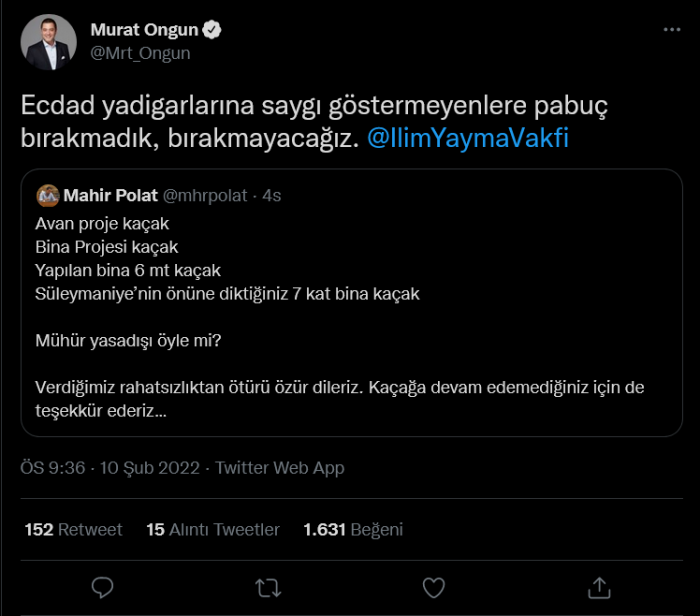700x616 pixels.
Task: Click the blue verified badge beside Murat Ongun
Action: pos(212,31)
